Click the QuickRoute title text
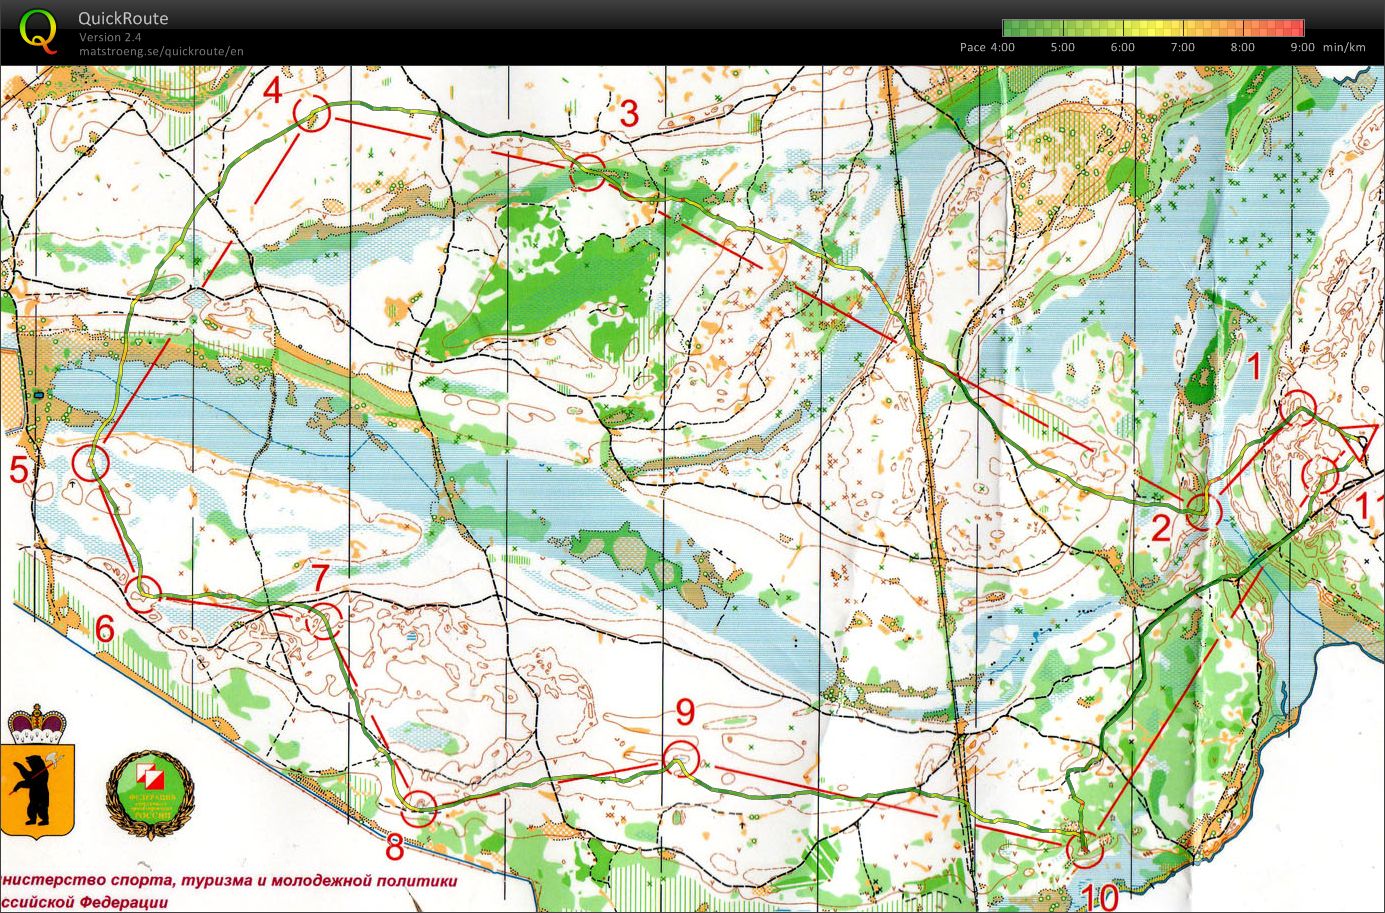1385x913 pixels. pyautogui.click(x=125, y=18)
